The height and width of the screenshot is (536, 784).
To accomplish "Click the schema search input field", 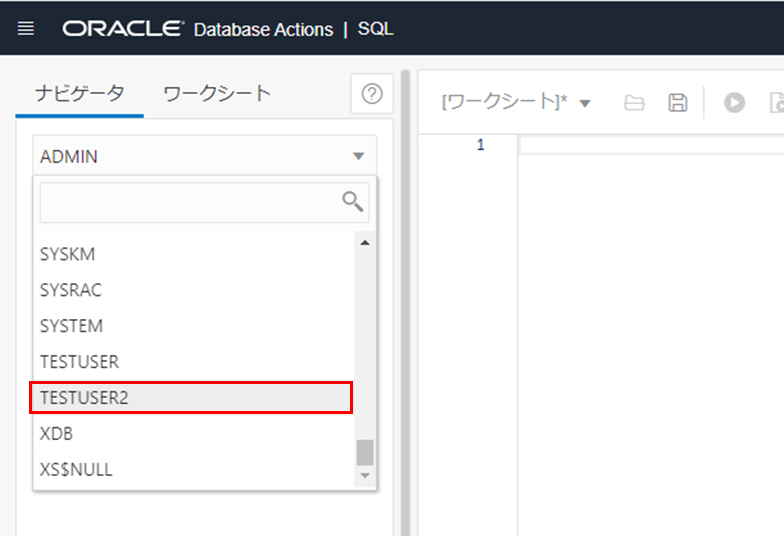I will [190, 202].
